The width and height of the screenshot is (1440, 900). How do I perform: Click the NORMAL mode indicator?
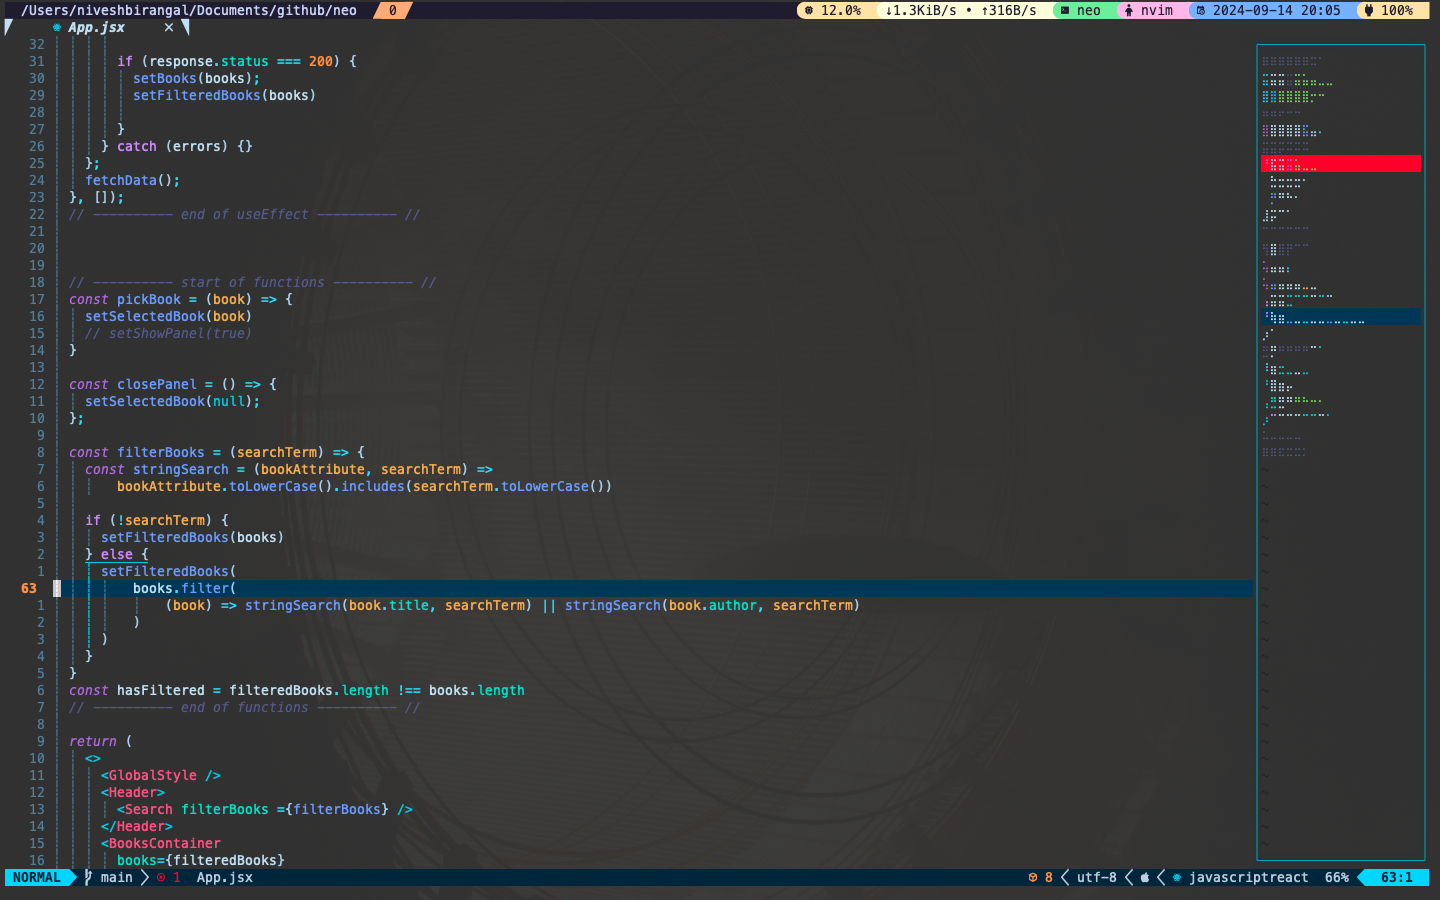(37, 878)
